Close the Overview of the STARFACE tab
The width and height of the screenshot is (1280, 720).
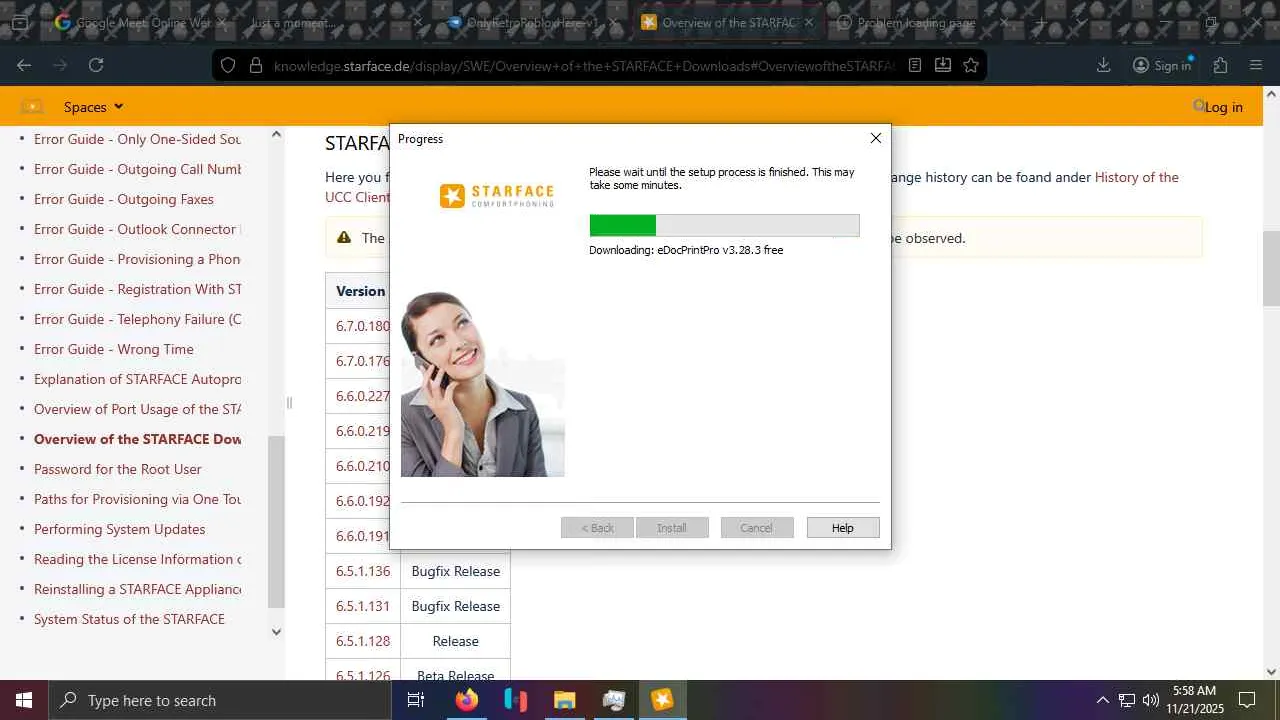point(808,22)
